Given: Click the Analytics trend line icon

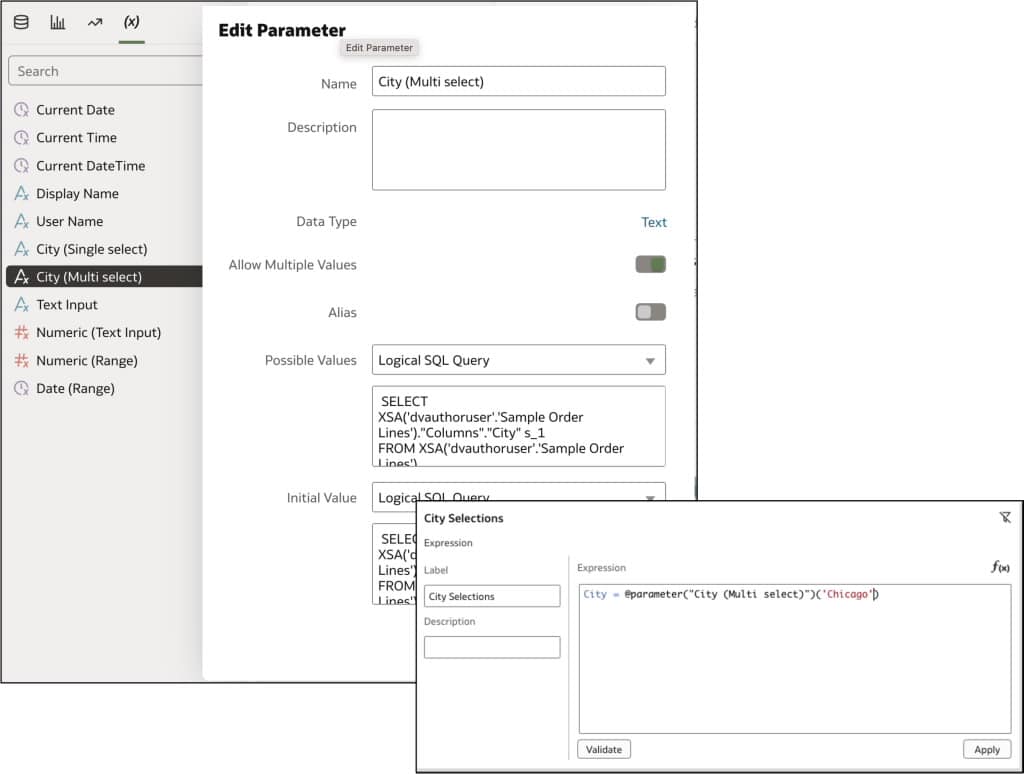Looking at the screenshot, I should tap(94, 21).
